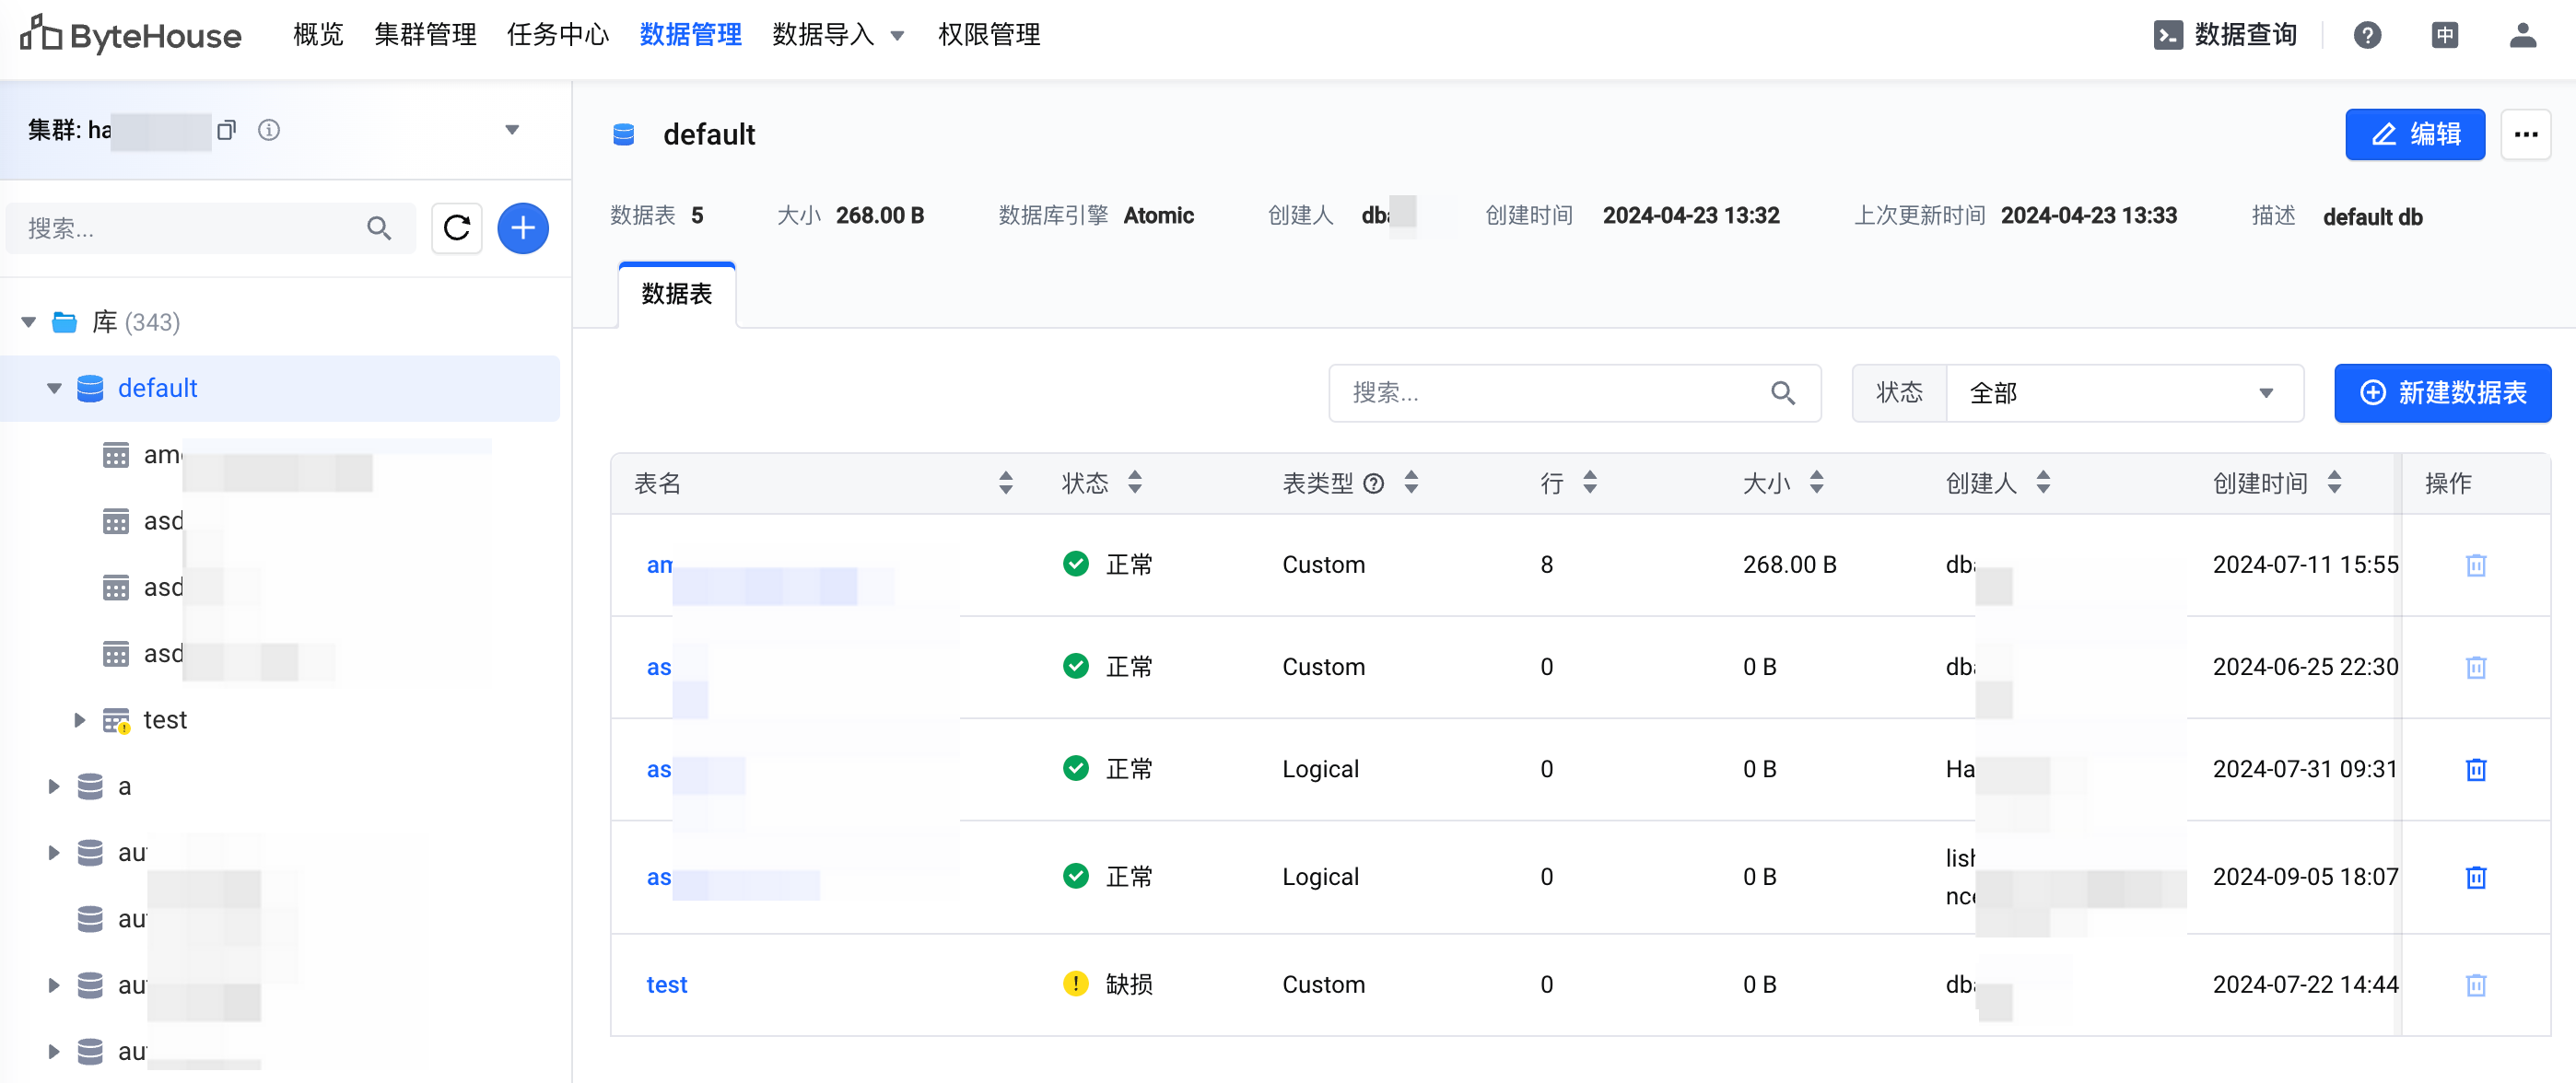
Task: Open the 数据导入 dropdown menu
Action: click(838, 35)
